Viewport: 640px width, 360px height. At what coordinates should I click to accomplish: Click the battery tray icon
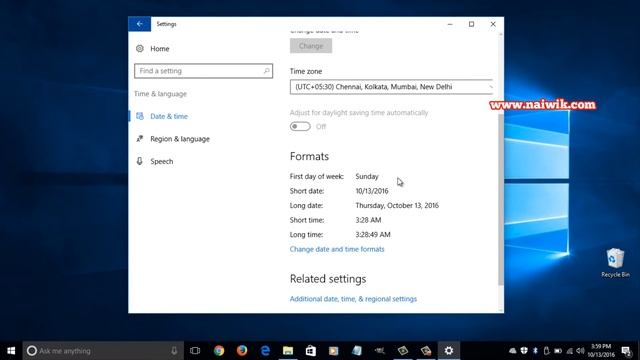[558, 351]
